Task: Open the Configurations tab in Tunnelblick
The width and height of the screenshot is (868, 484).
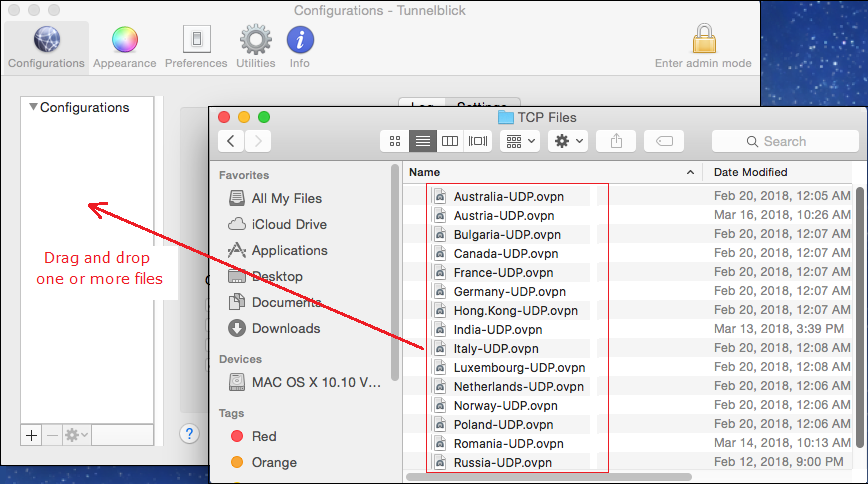Action: click(46, 48)
